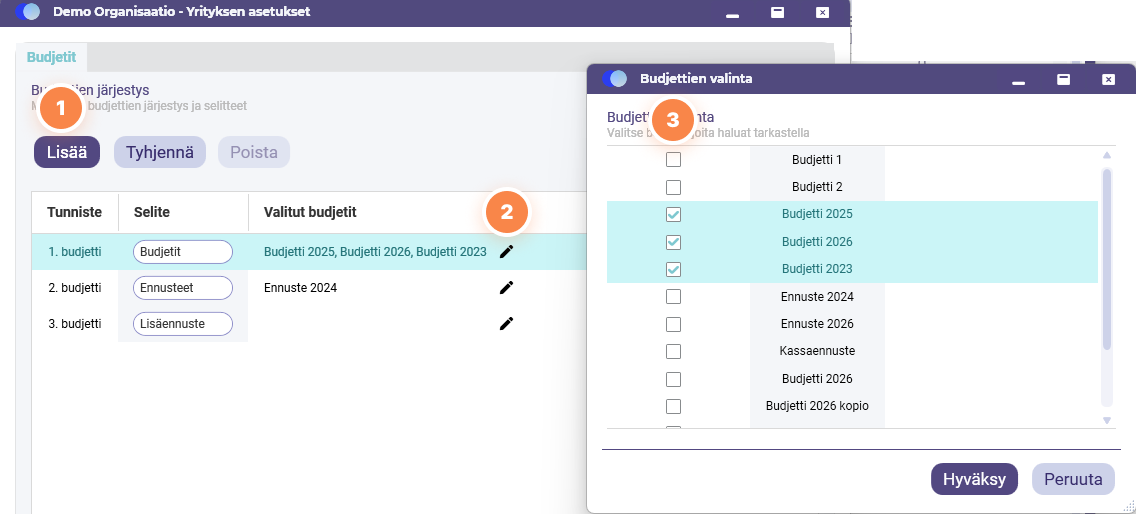
Task: Click the vertical scrollbar in budget list
Action: pyautogui.click(x=1106, y=260)
